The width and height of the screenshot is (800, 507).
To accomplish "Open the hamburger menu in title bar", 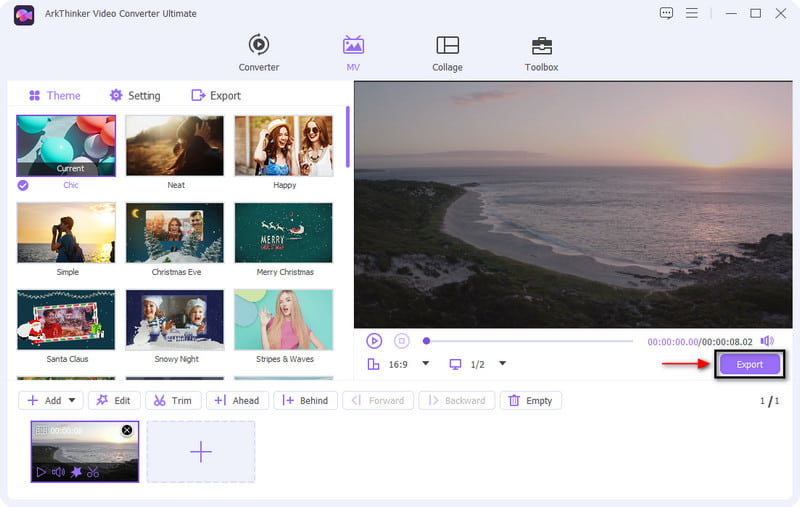I will click(x=691, y=13).
